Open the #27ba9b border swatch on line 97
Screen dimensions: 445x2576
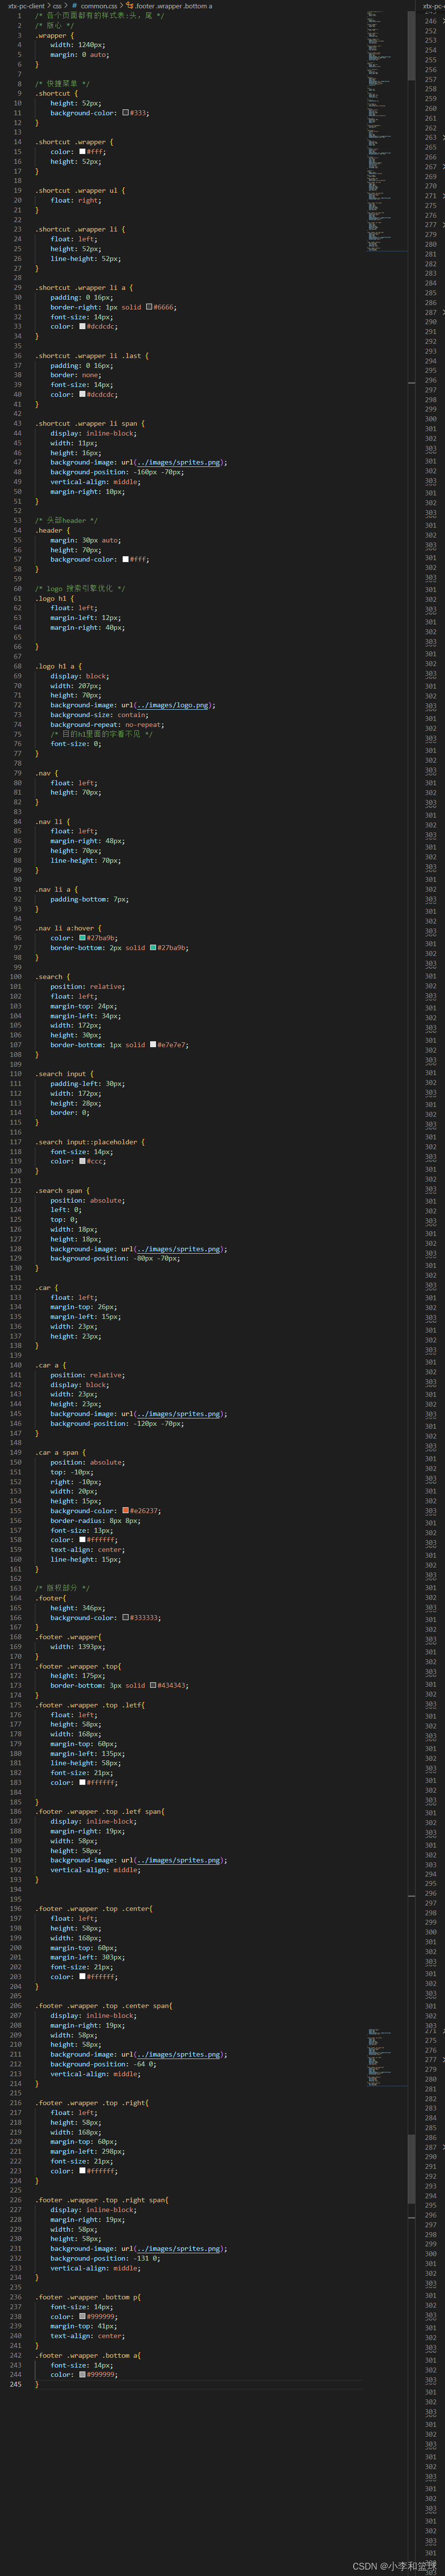[152, 948]
